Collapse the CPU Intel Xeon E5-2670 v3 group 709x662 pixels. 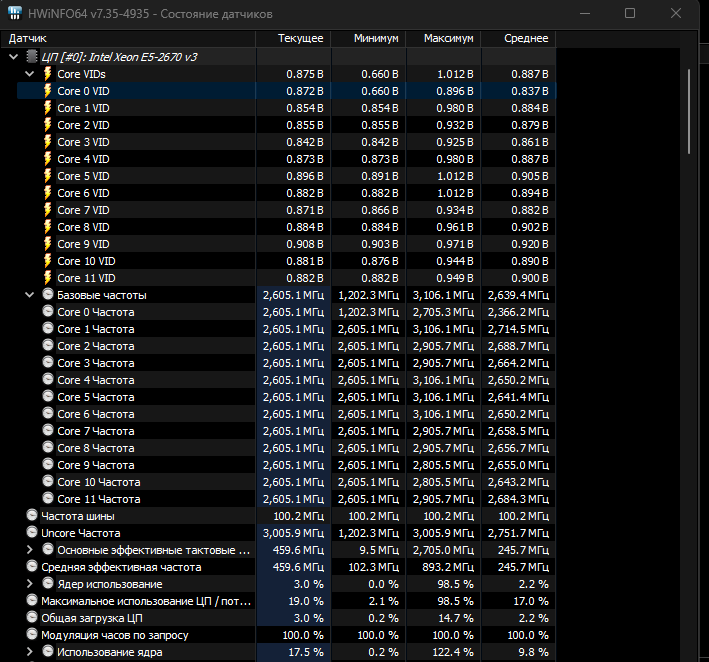pos(14,57)
